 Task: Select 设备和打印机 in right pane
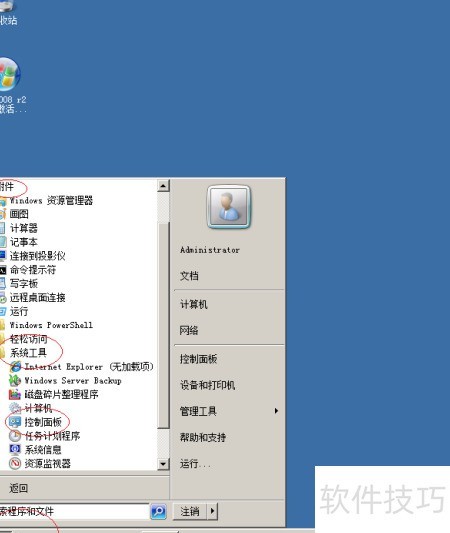click(x=207, y=385)
